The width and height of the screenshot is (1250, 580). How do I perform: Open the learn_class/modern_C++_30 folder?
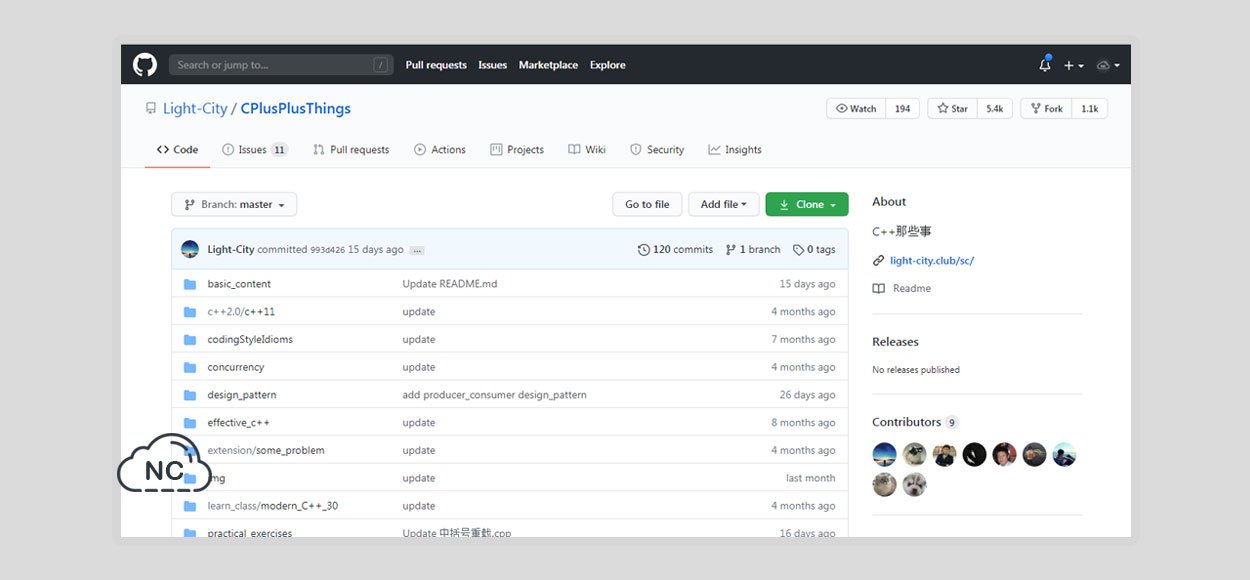click(273, 506)
